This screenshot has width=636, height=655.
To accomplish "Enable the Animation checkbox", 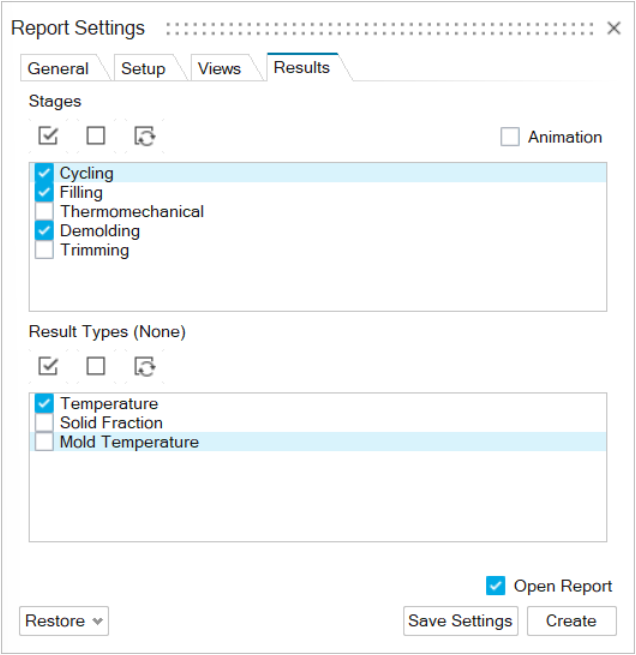I will click(x=510, y=137).
